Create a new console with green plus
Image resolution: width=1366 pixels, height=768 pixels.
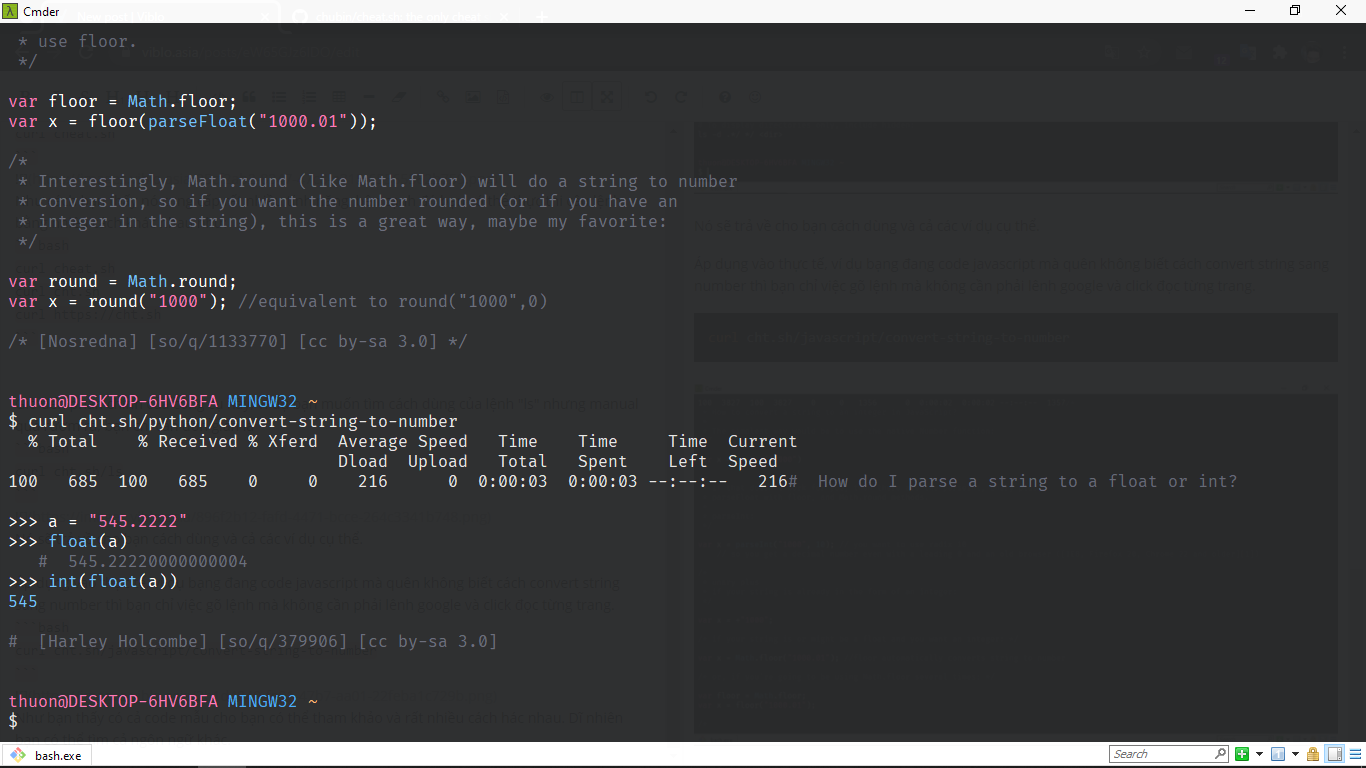(x=1242, y=754)
